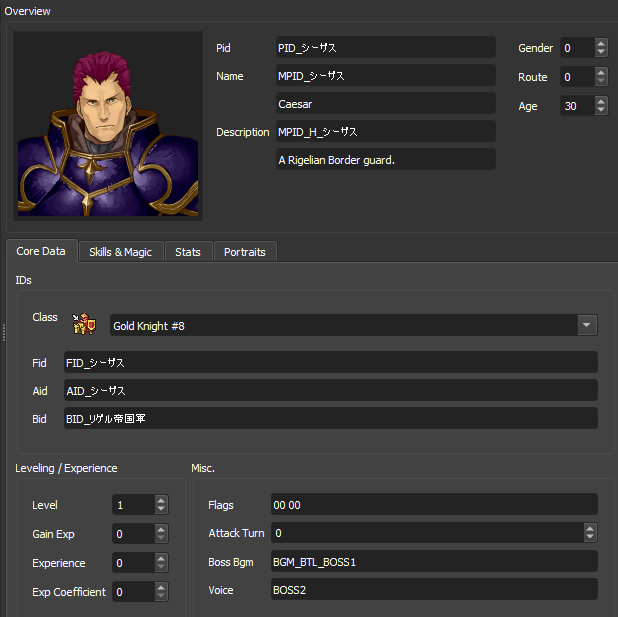The image size is (618, 617).
Task: Decrease the Attack Turn value
Action: coord(590,538)
